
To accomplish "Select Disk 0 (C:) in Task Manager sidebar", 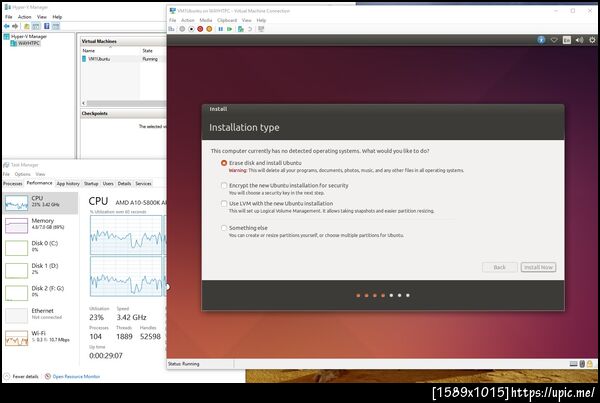I will tap(40, 248).
